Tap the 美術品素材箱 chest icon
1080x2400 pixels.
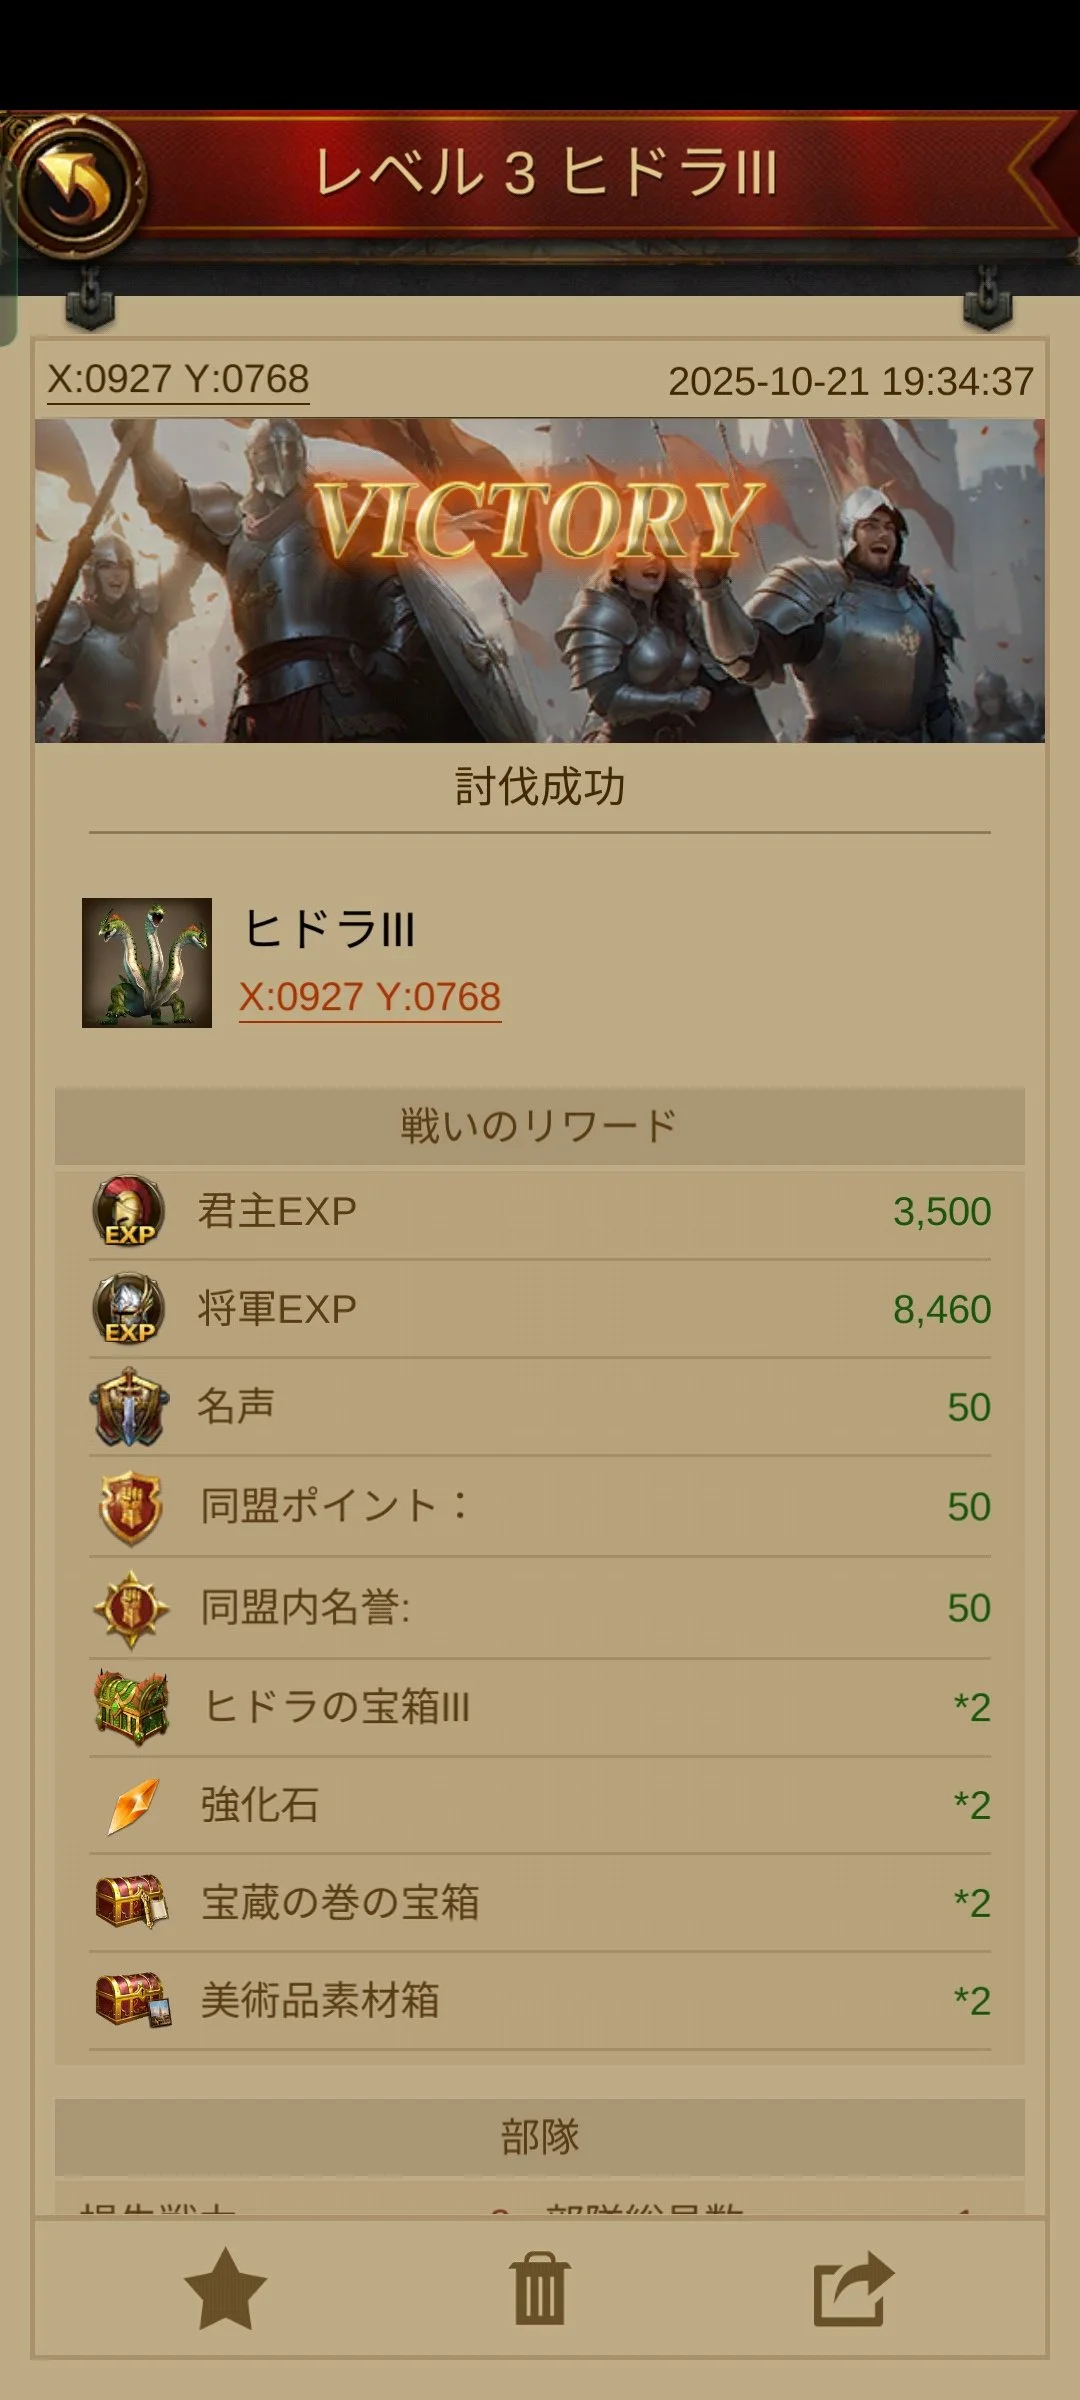(132, 2000)
